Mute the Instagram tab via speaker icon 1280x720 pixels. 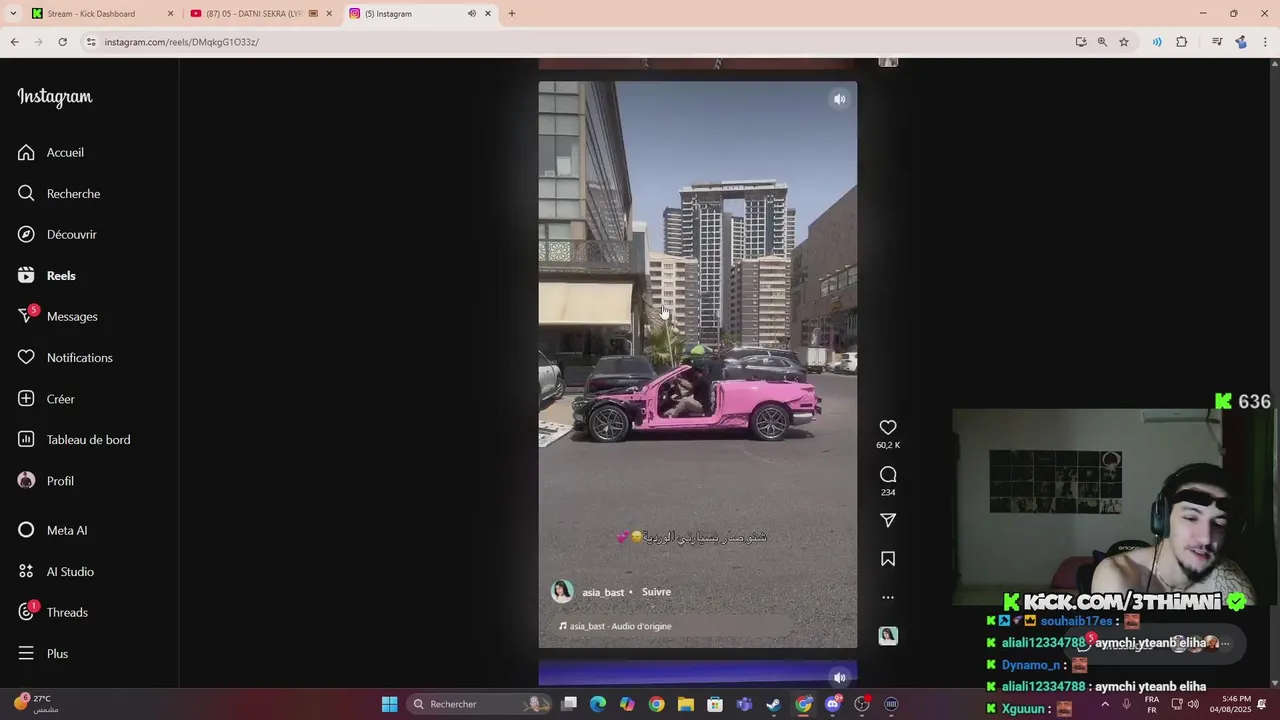(x=471, y=14)
